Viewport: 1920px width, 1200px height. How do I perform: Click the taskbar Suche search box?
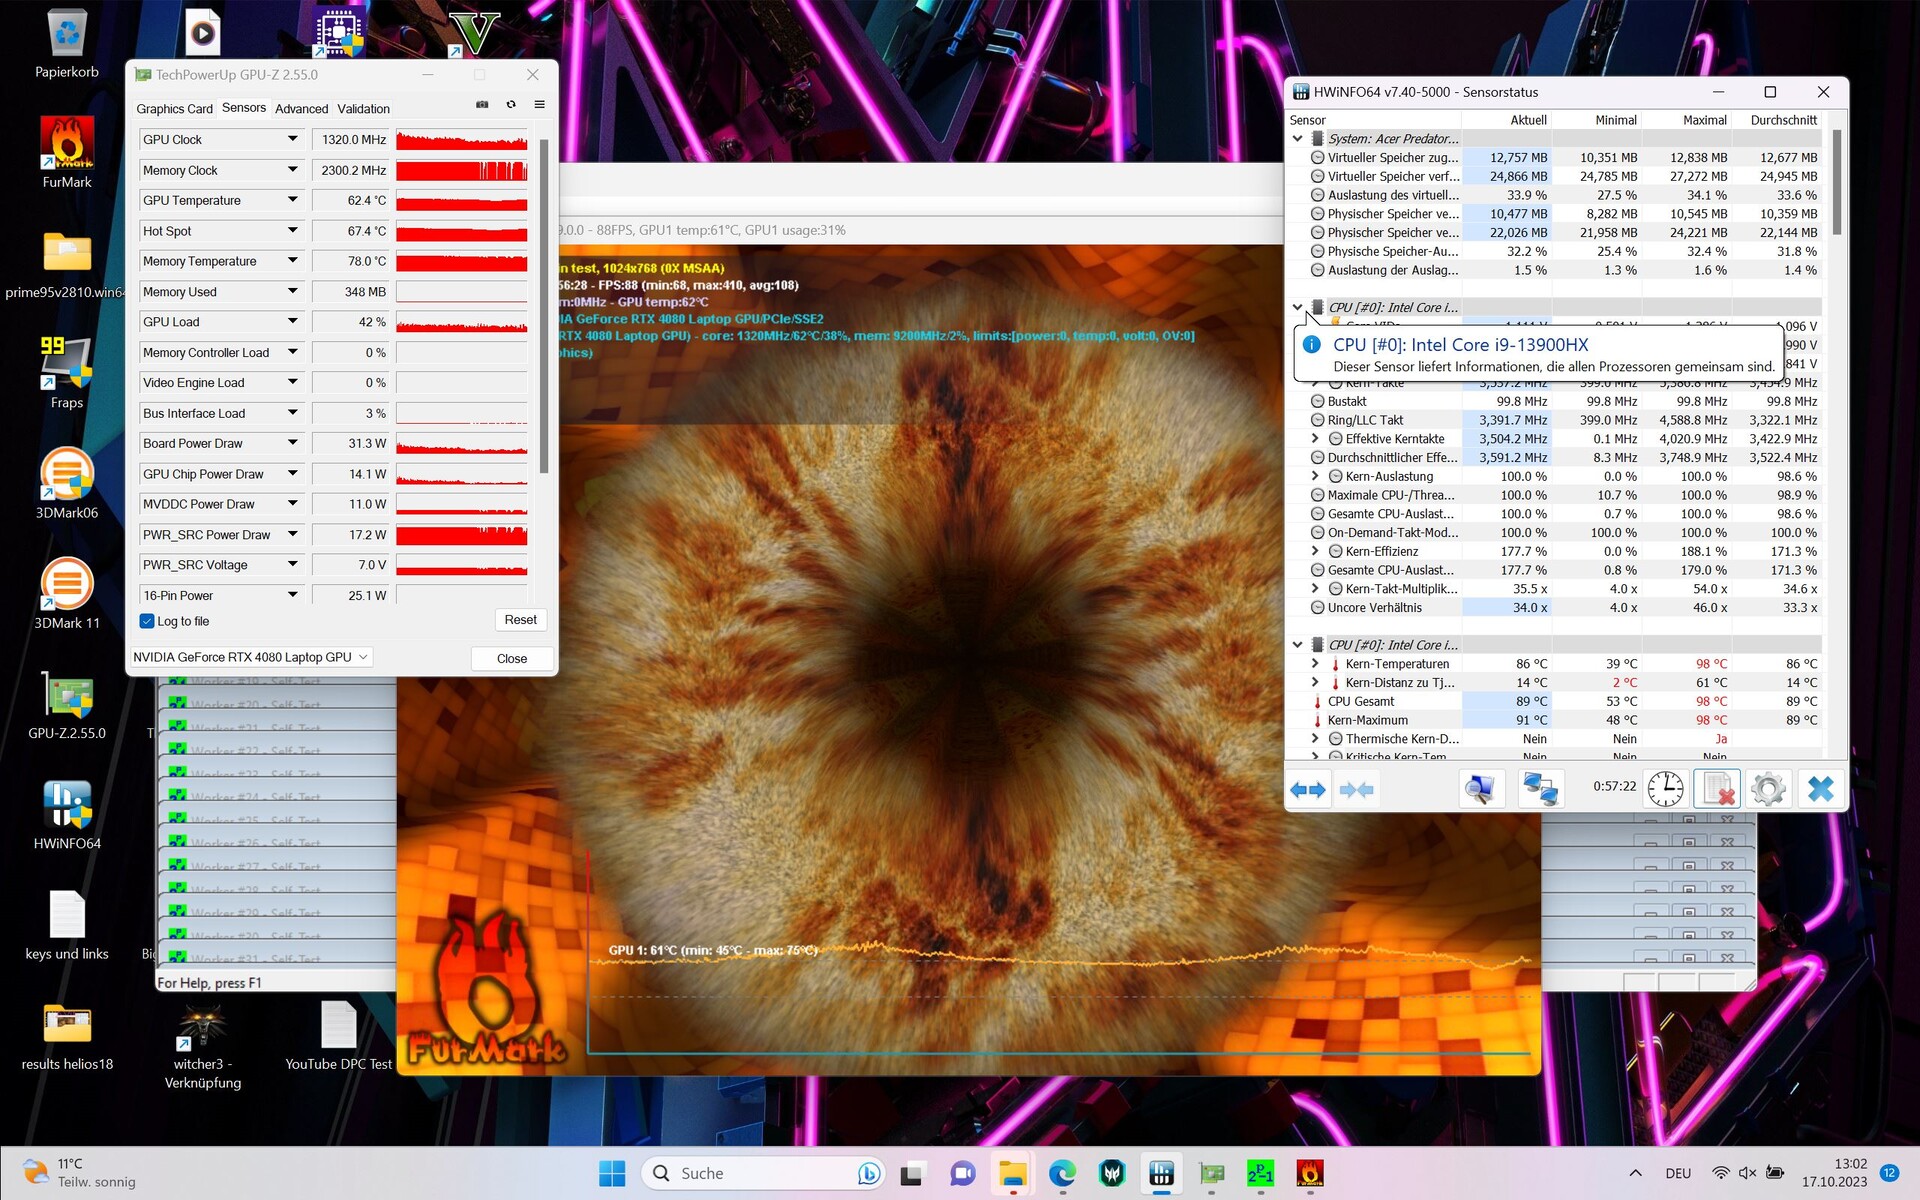pyautogui.click(x=763, y=1173)
